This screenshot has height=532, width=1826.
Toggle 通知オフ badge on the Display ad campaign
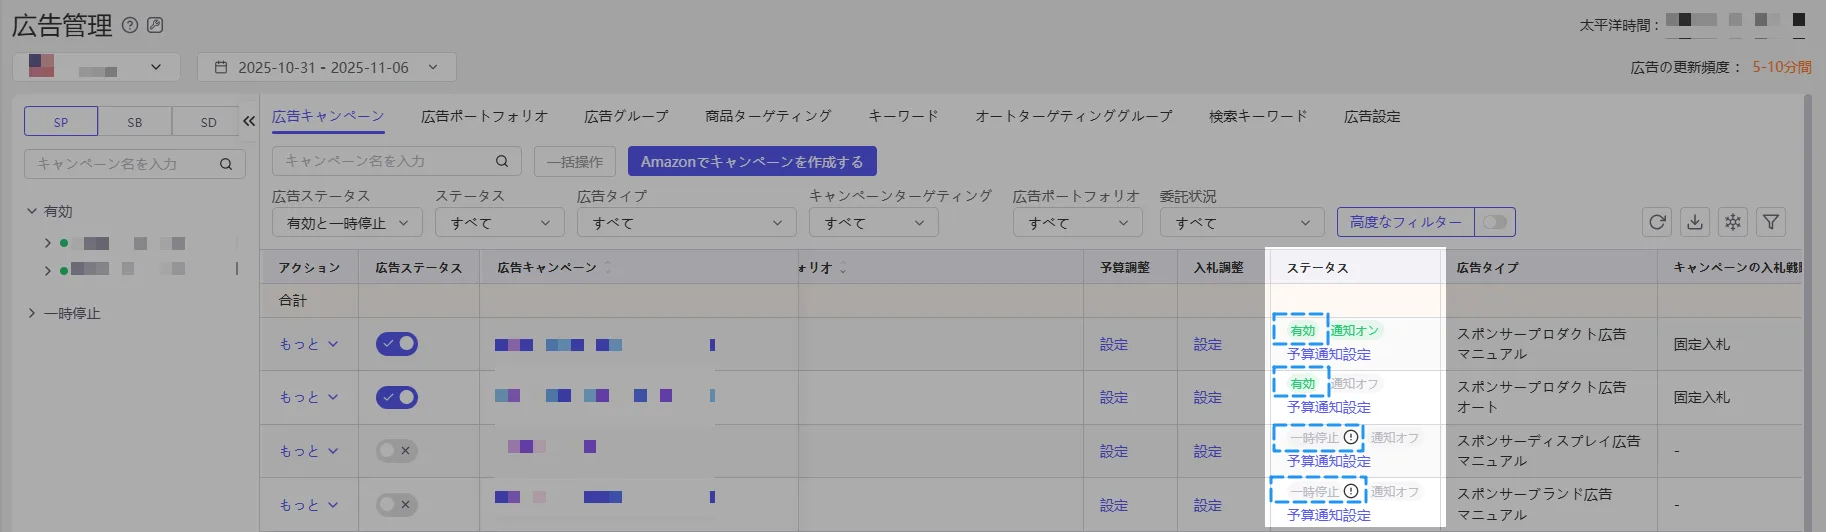[x=1395, y=438]
